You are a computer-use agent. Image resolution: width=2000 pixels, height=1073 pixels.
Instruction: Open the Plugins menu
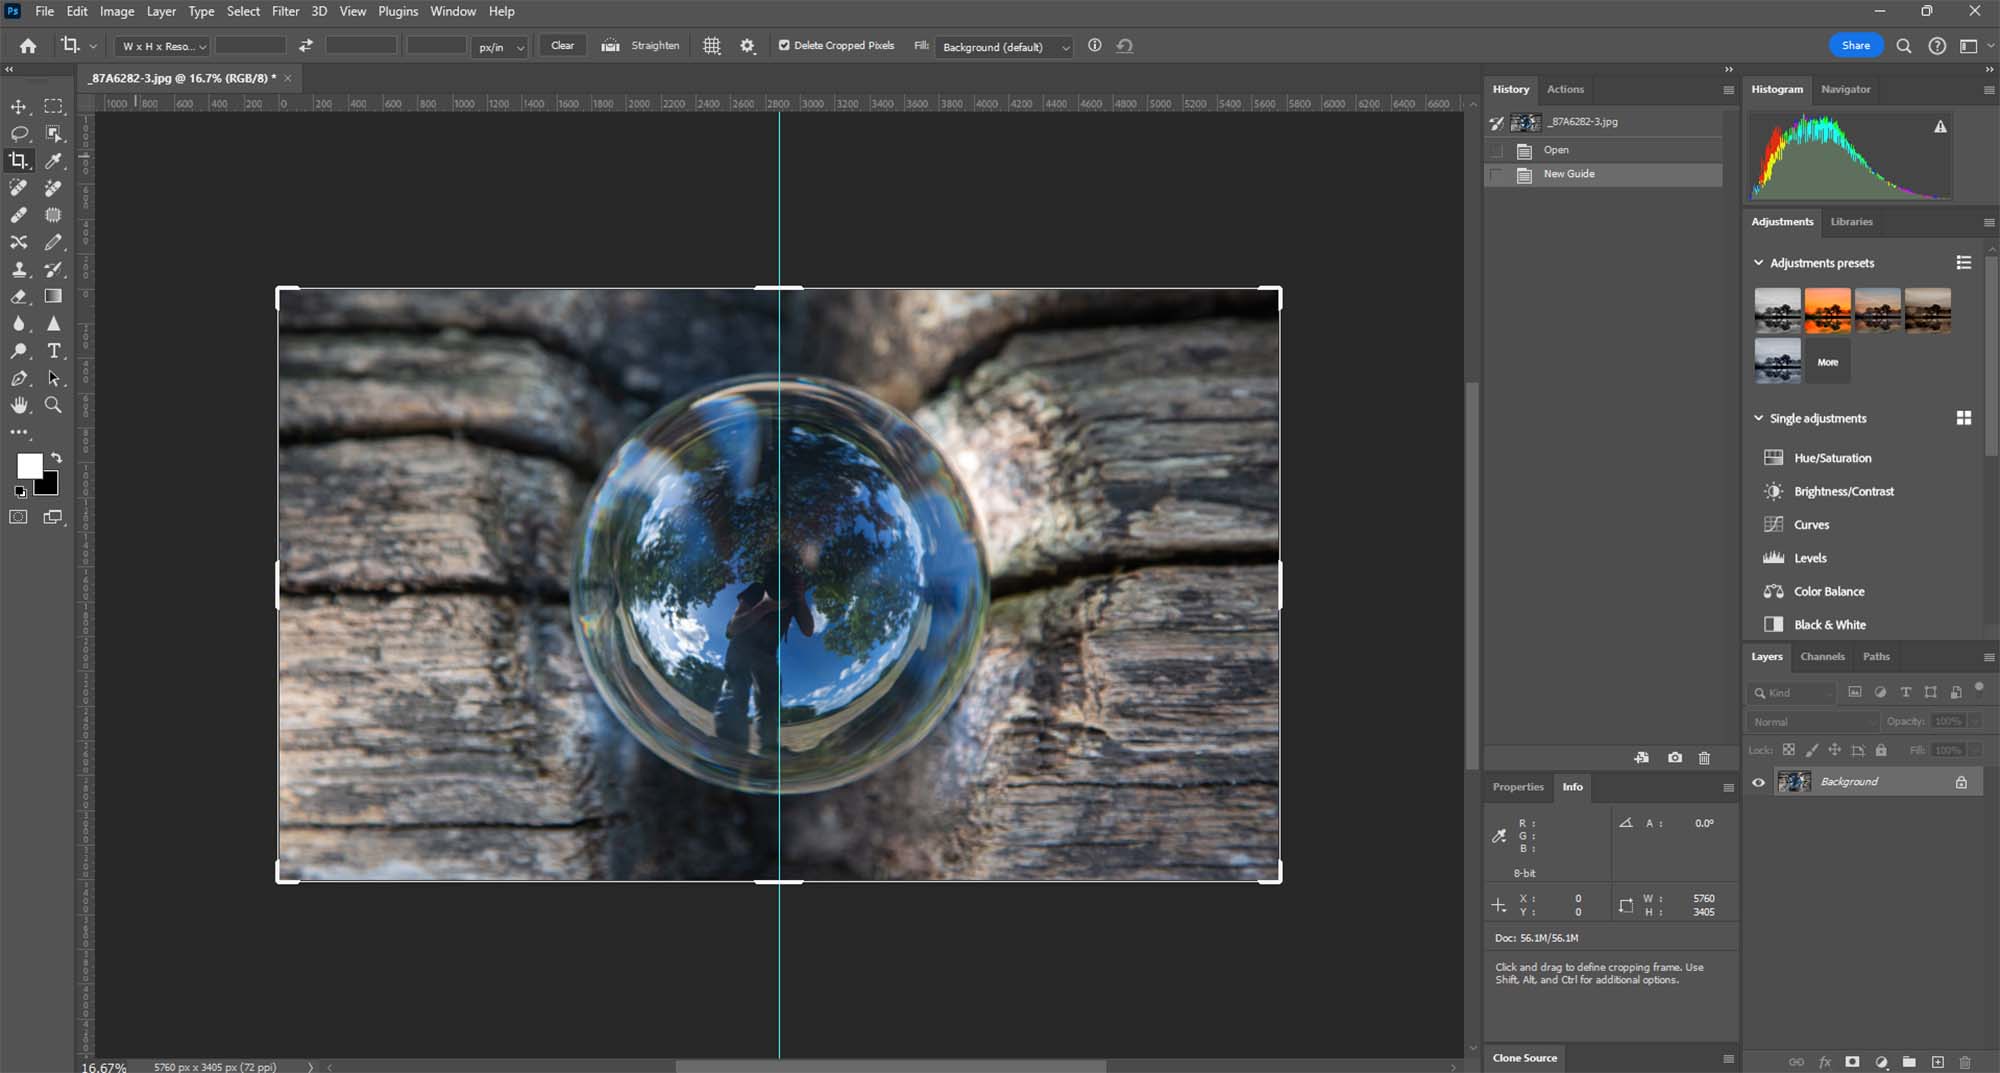point(398,11)
